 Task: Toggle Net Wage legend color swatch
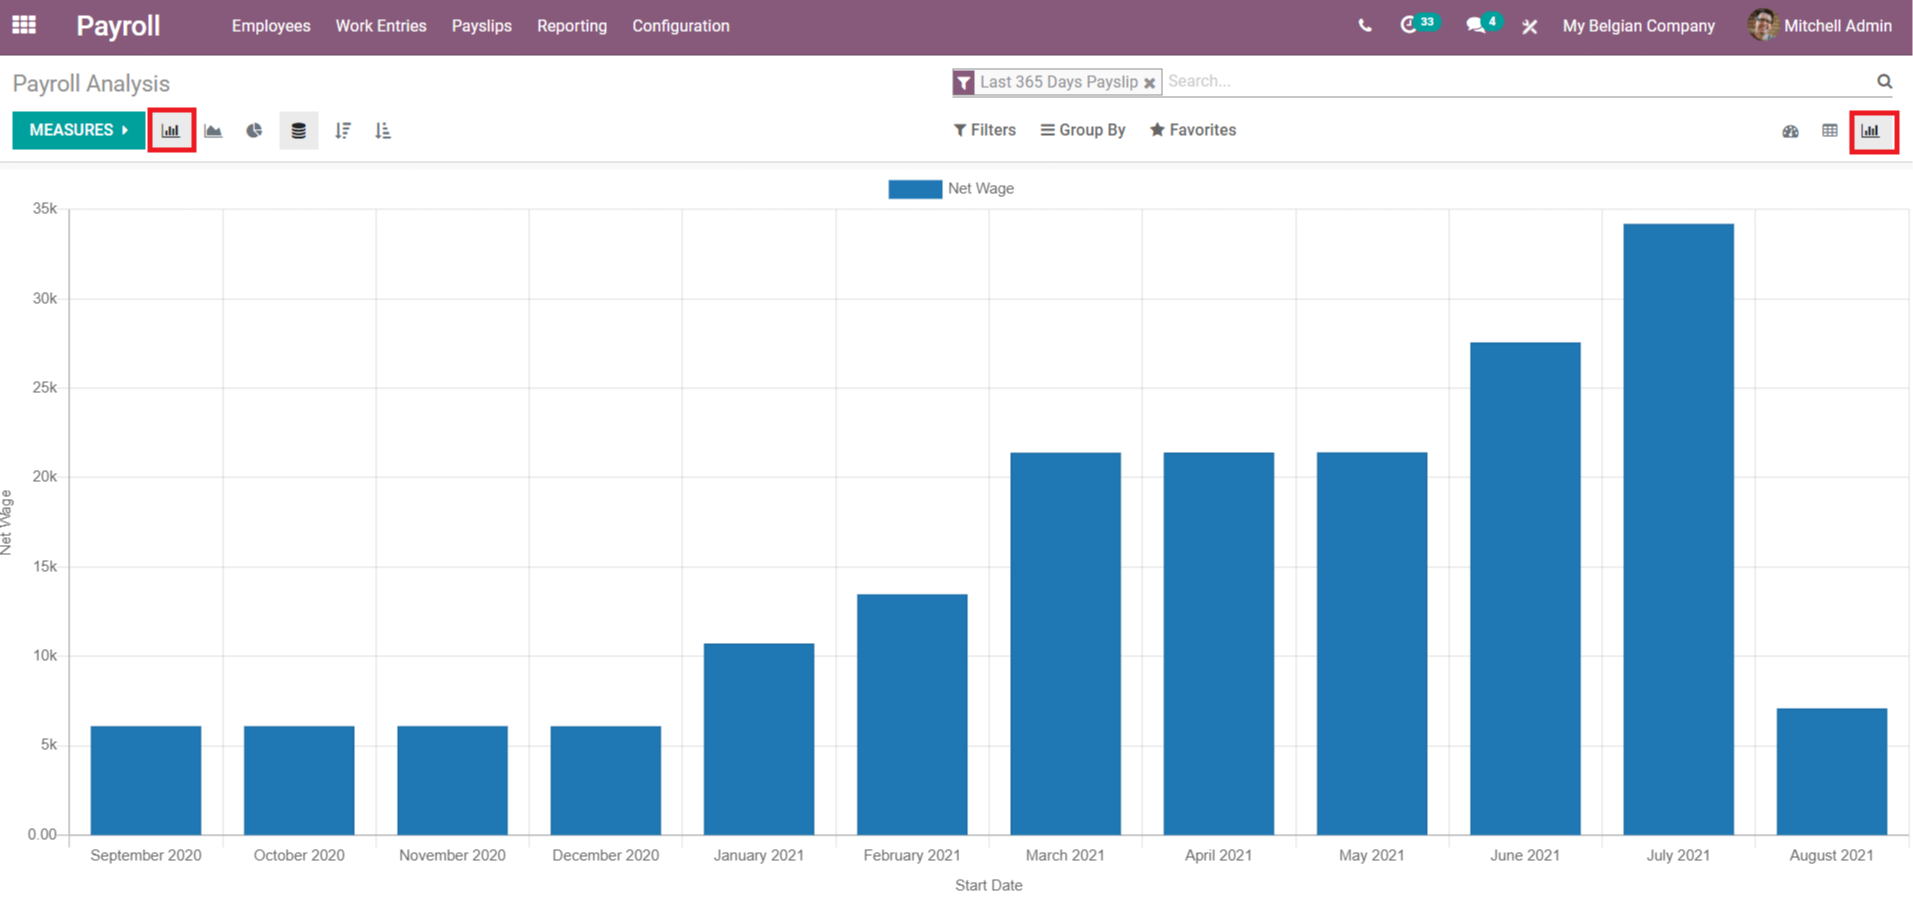[915, 189]
